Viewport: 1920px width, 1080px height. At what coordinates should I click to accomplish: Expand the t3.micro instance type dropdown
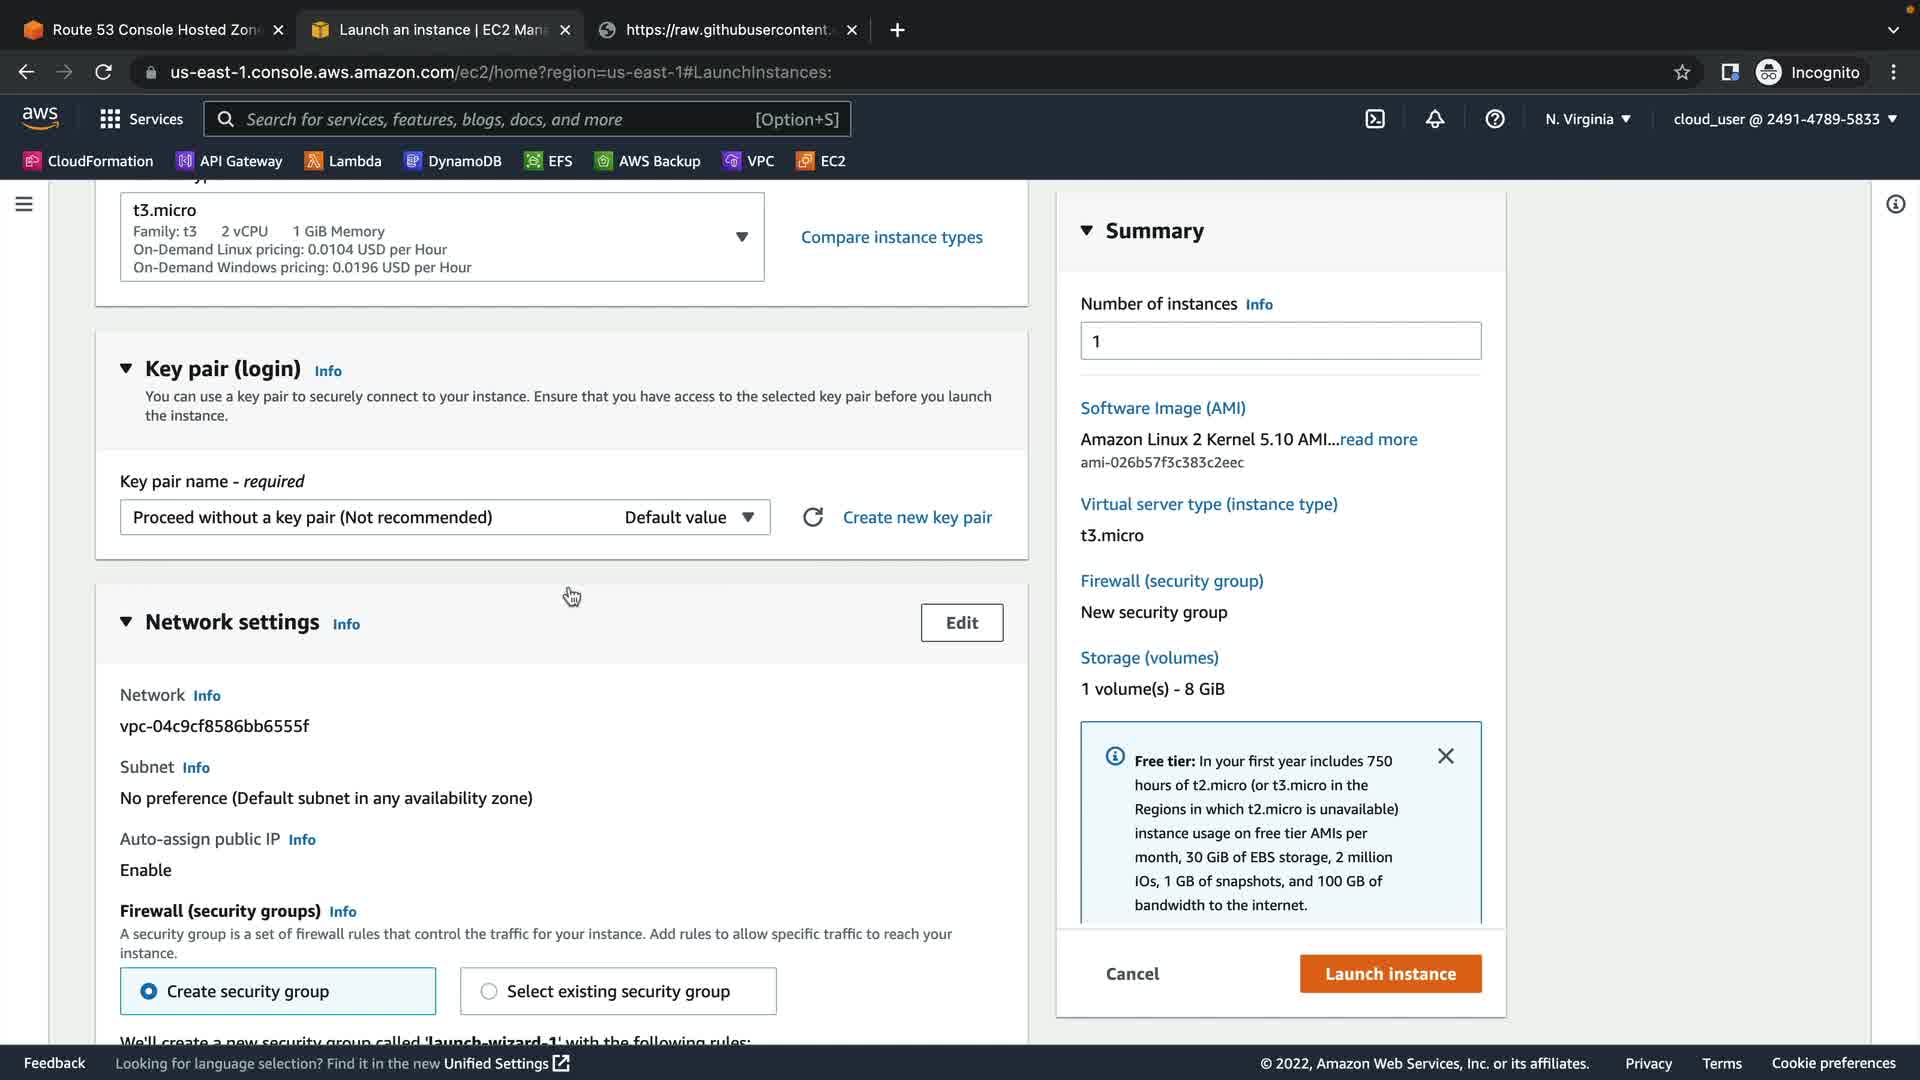[x=742, y=237]
